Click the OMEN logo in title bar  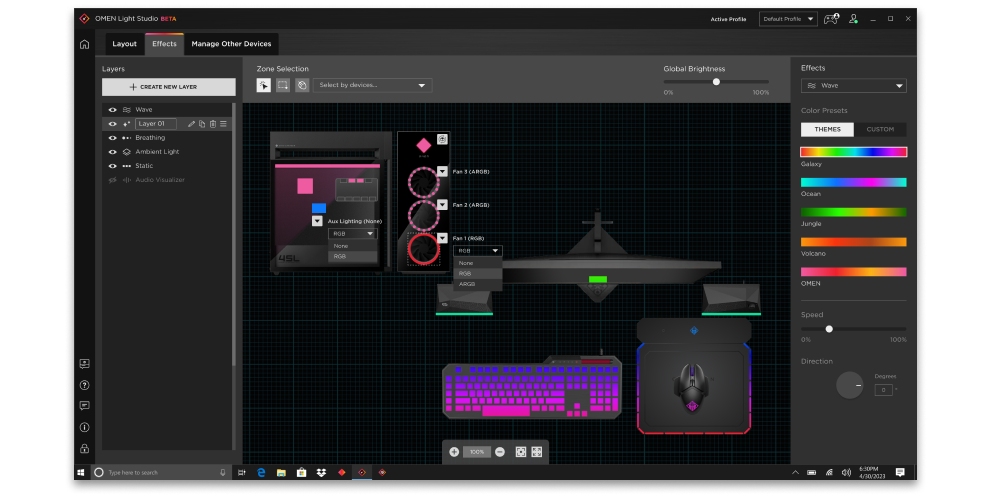(84, 18)
